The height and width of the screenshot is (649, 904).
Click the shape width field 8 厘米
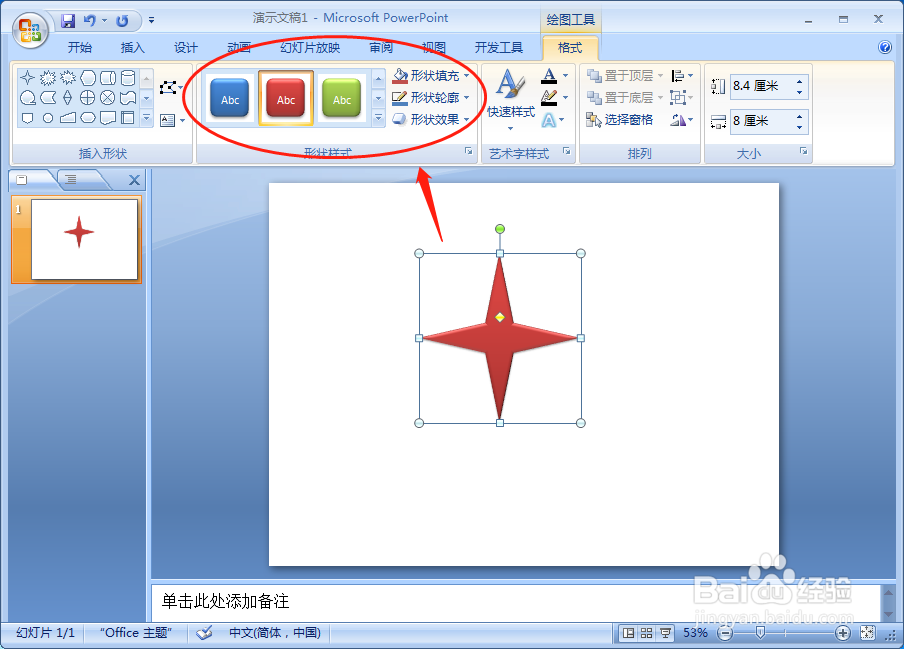point(762,121)
